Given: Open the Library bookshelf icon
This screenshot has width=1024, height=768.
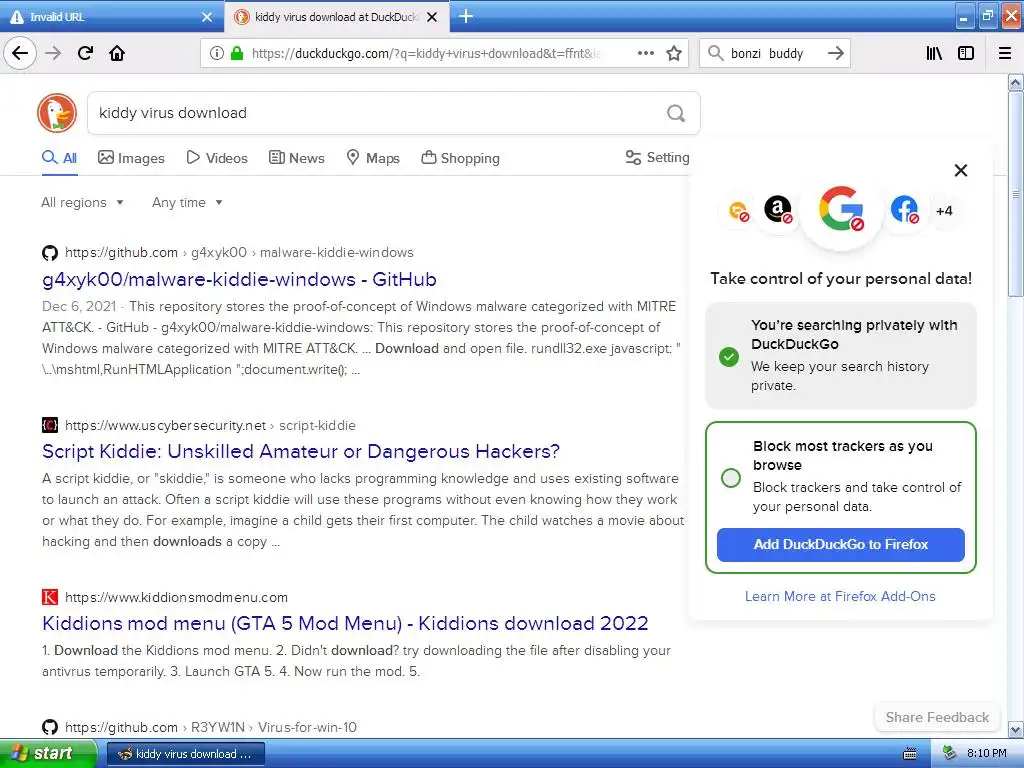Looking at the screenshot, I should 934,53.
